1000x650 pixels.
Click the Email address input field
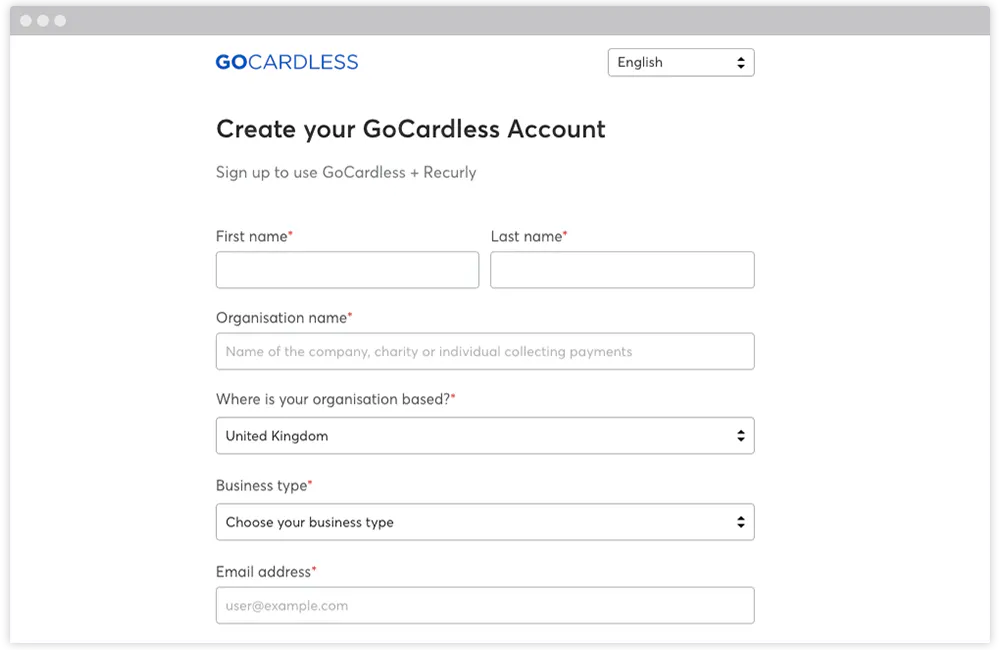pyautogui.click(x=485, y=605)
